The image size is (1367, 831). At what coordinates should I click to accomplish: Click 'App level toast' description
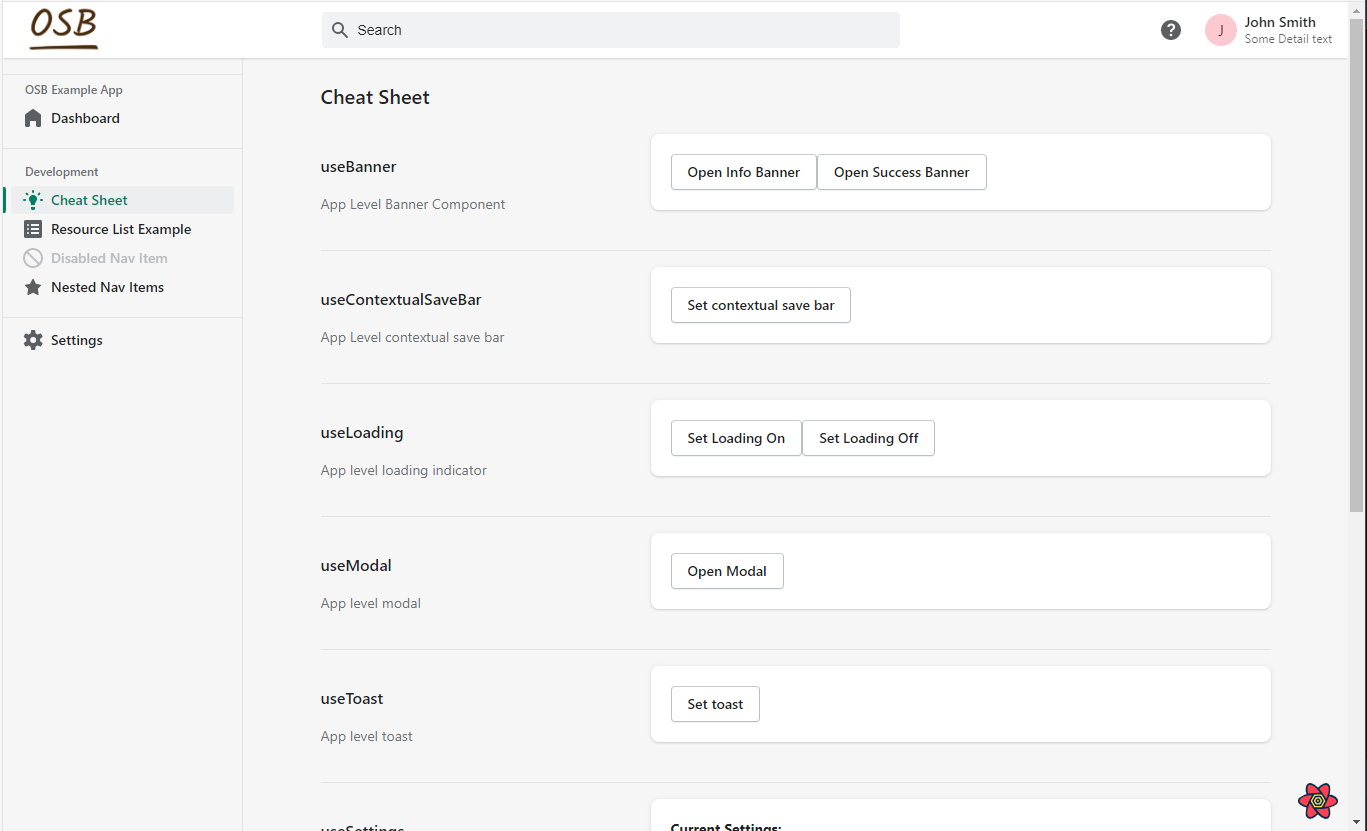366,736
